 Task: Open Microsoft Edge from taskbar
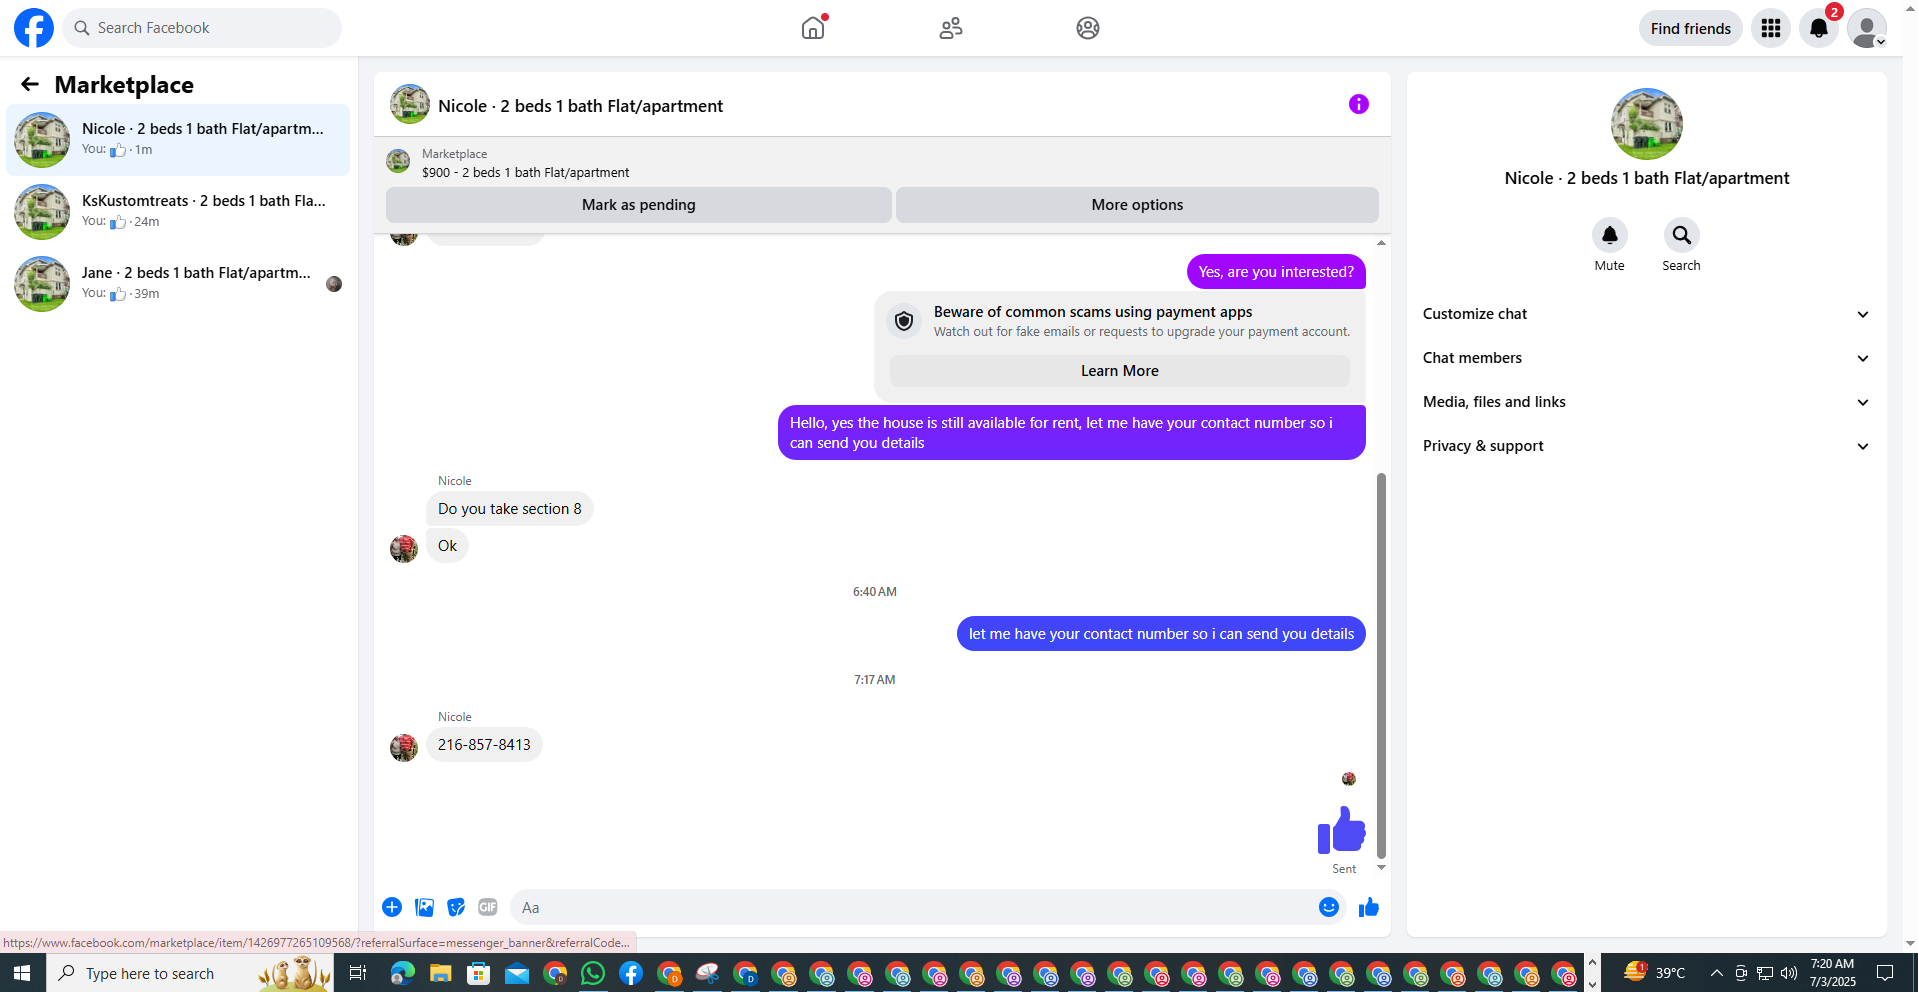point(402,973)
